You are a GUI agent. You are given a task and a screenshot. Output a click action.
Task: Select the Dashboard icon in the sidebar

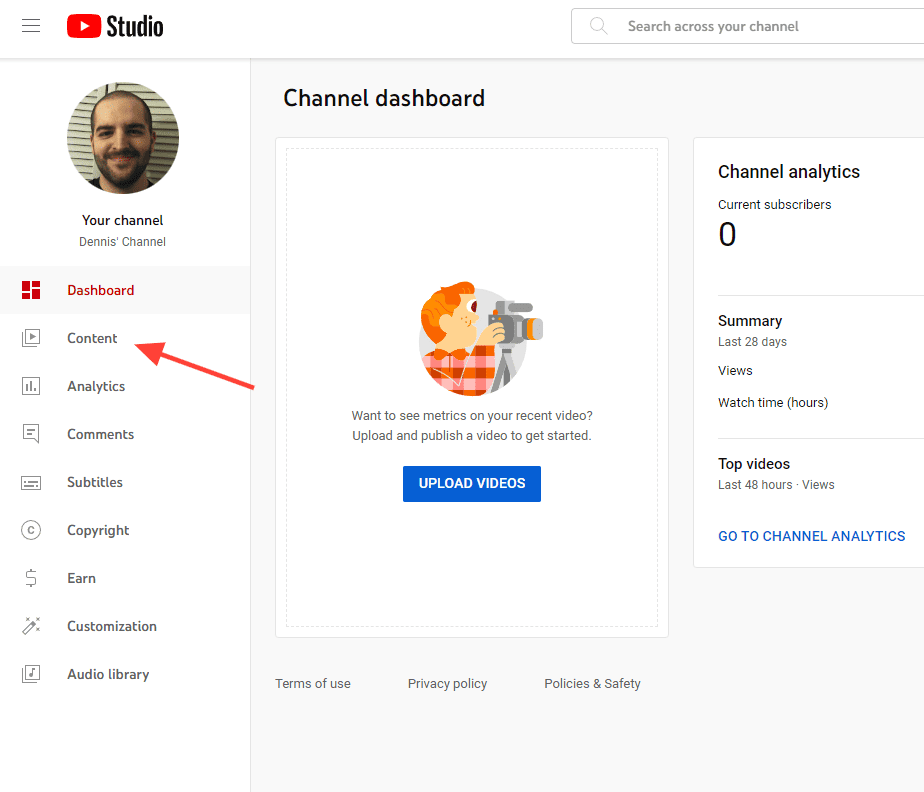[x=31, y=290]
